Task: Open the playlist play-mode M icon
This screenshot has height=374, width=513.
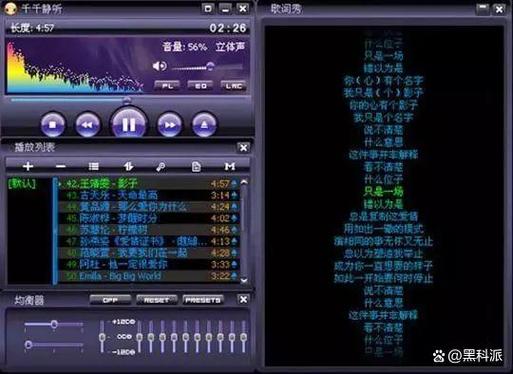Action: tap(230, 166)
